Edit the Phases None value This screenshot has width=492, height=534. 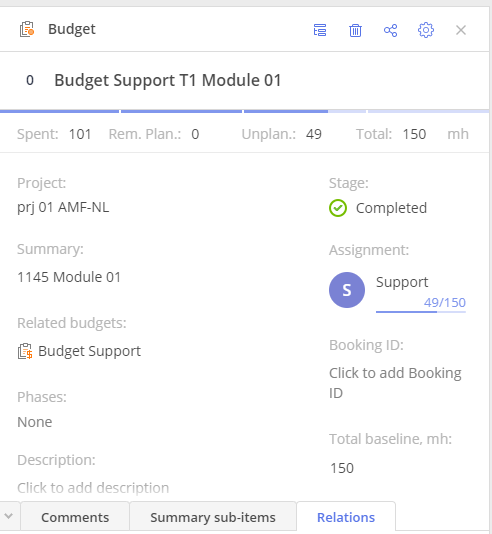(x=35, y=422)
